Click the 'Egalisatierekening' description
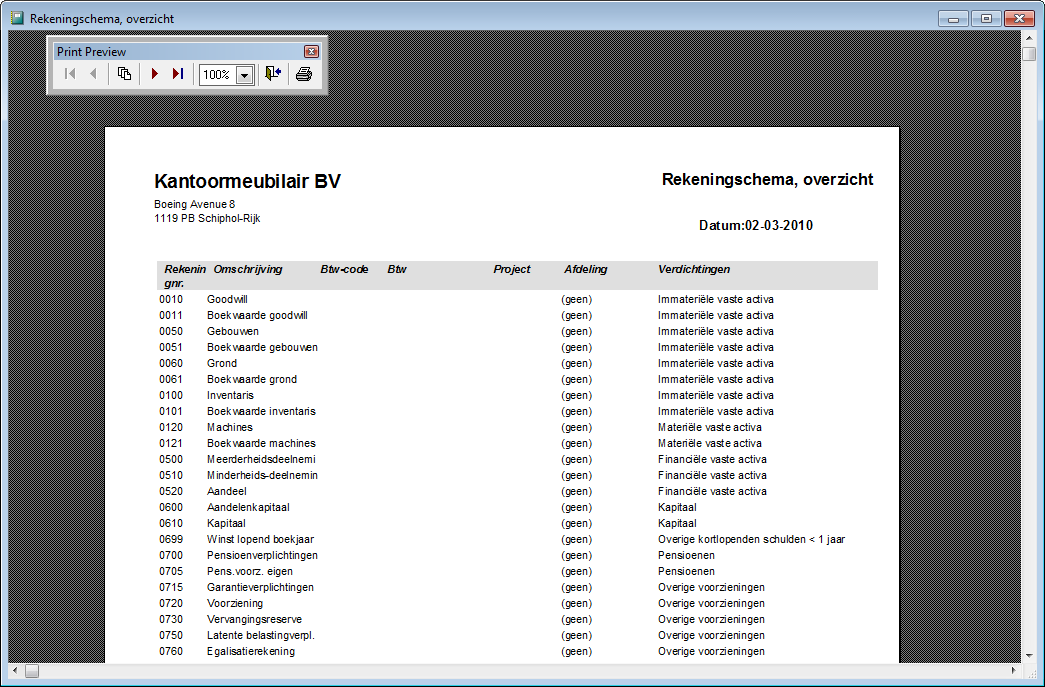The width and height of the screenshot is (1045, 687). tap(251, 651)
